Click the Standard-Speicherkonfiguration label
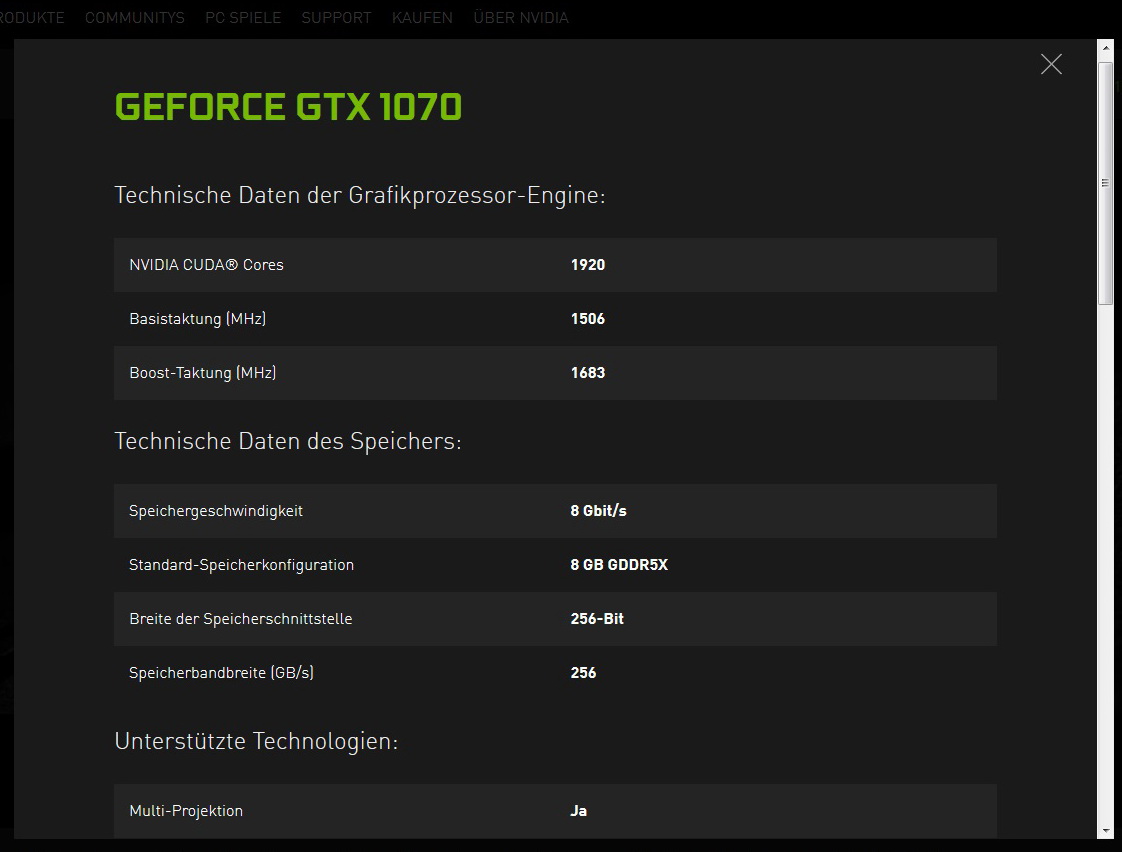Viewport: 1122px width, 852px height. pos(241,564)
